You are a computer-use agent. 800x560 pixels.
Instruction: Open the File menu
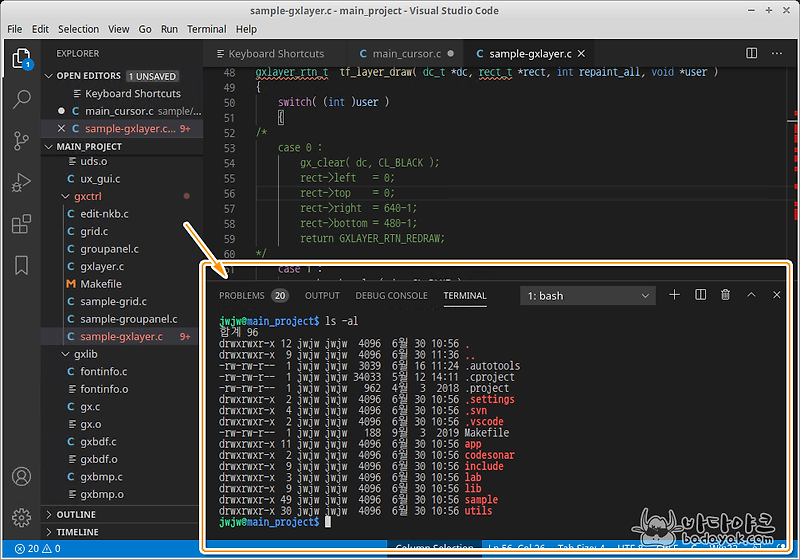pyautogui.click(x=15, y=29)
